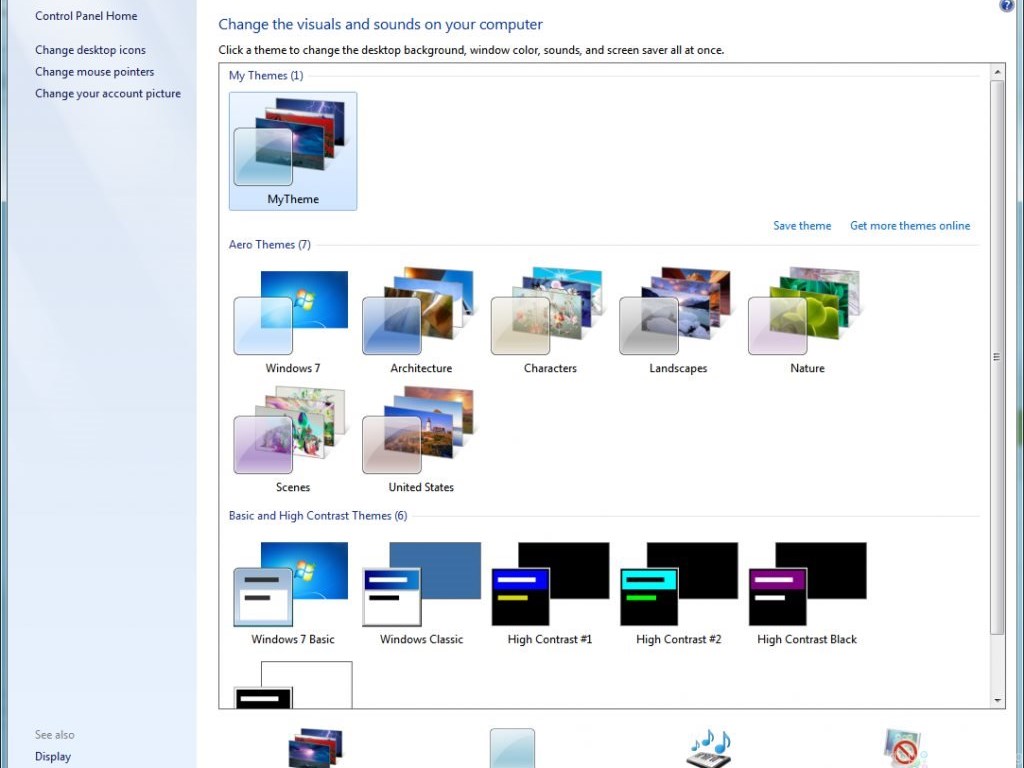Click the theme list scroll up arrow

(x=997, y=72)
